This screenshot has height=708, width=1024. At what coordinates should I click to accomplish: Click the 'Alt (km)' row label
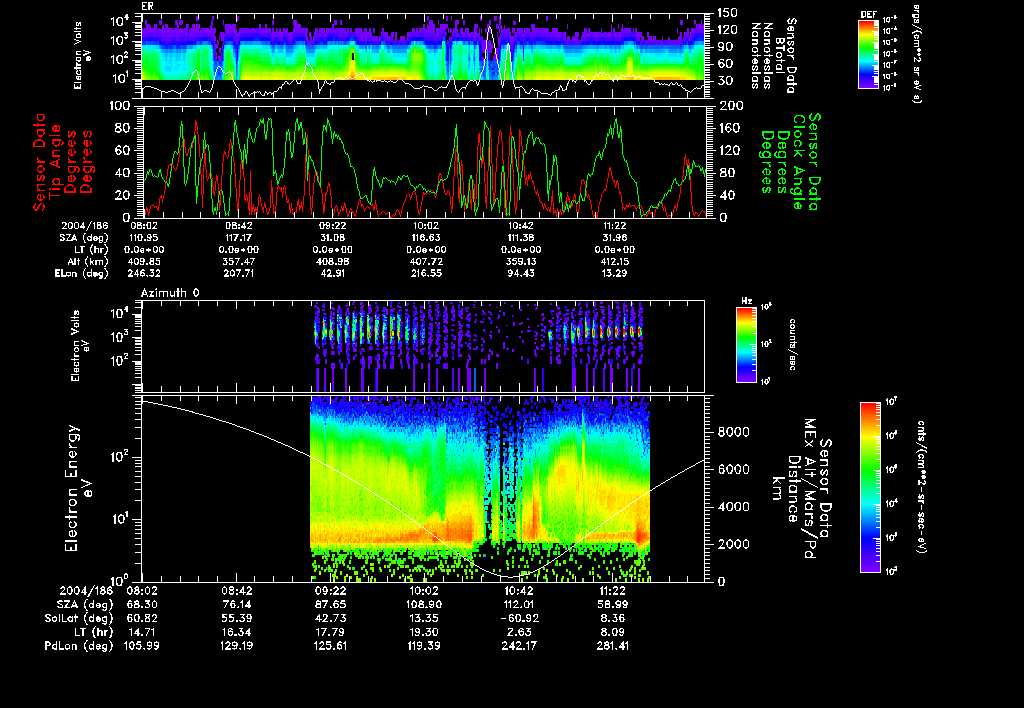tap(90, 262)
